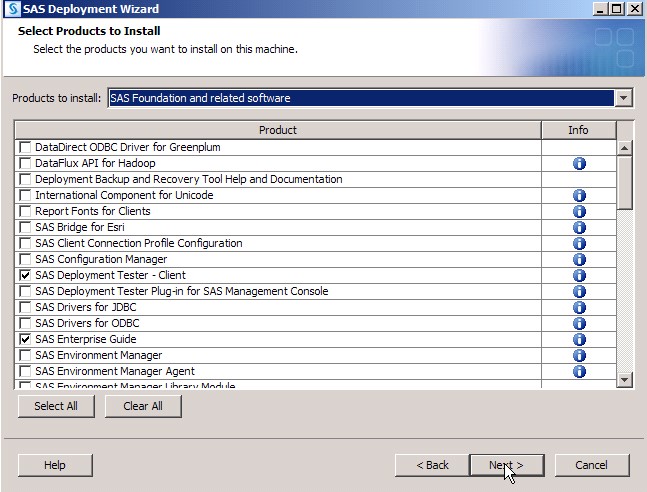This screenshot has width=647, height=492.
Task: Click 'SAS Bridge for Esri' product name
Action: (80, 227)
